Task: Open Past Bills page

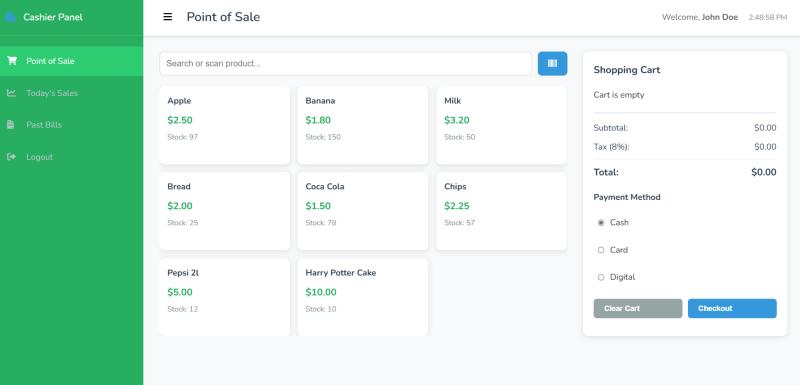Action: (x=71, y=124)
